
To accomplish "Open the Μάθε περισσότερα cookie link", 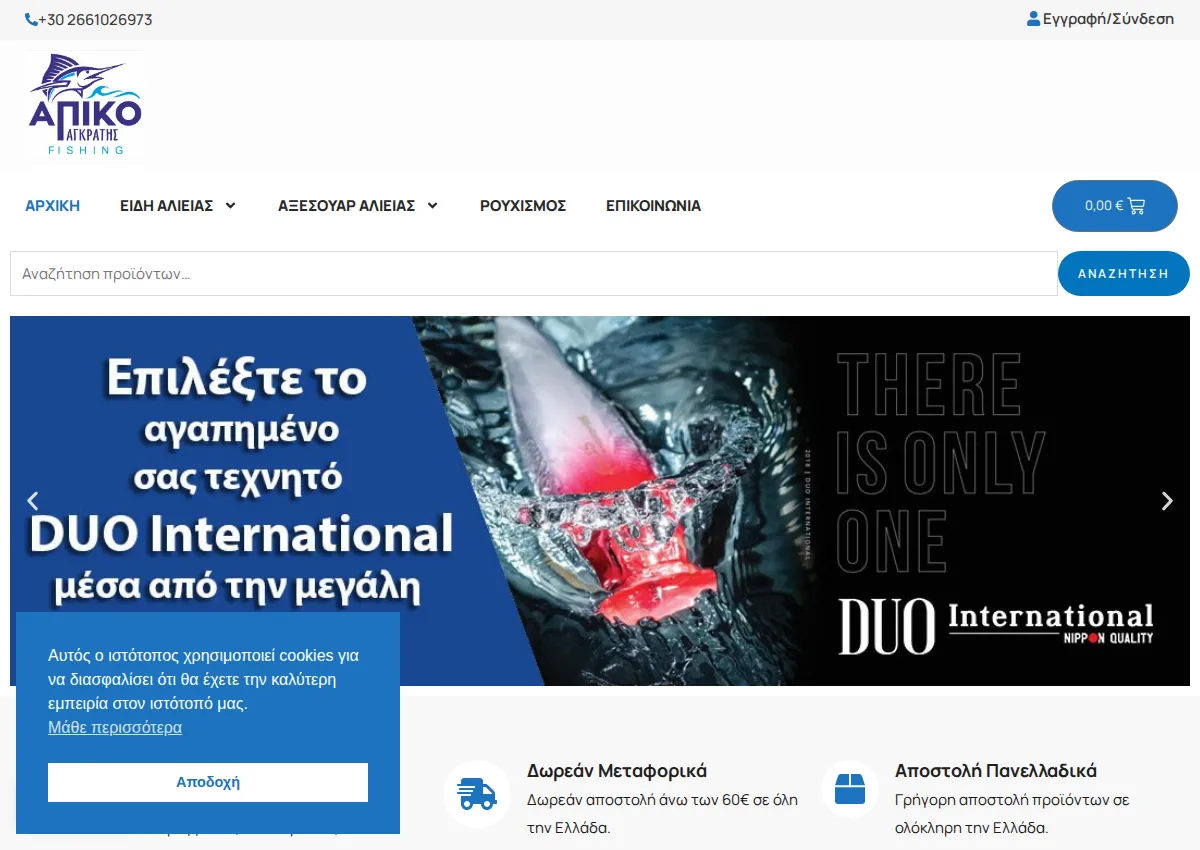I will coord(115,727).
